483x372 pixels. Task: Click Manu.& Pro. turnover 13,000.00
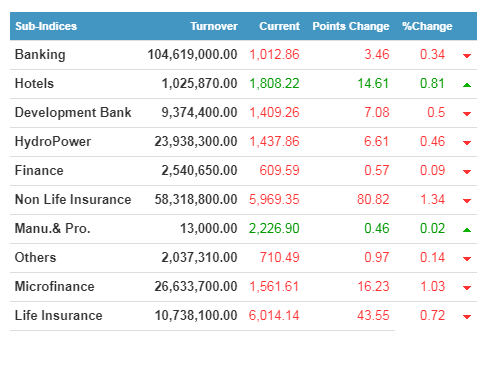(x=209, y=229)
